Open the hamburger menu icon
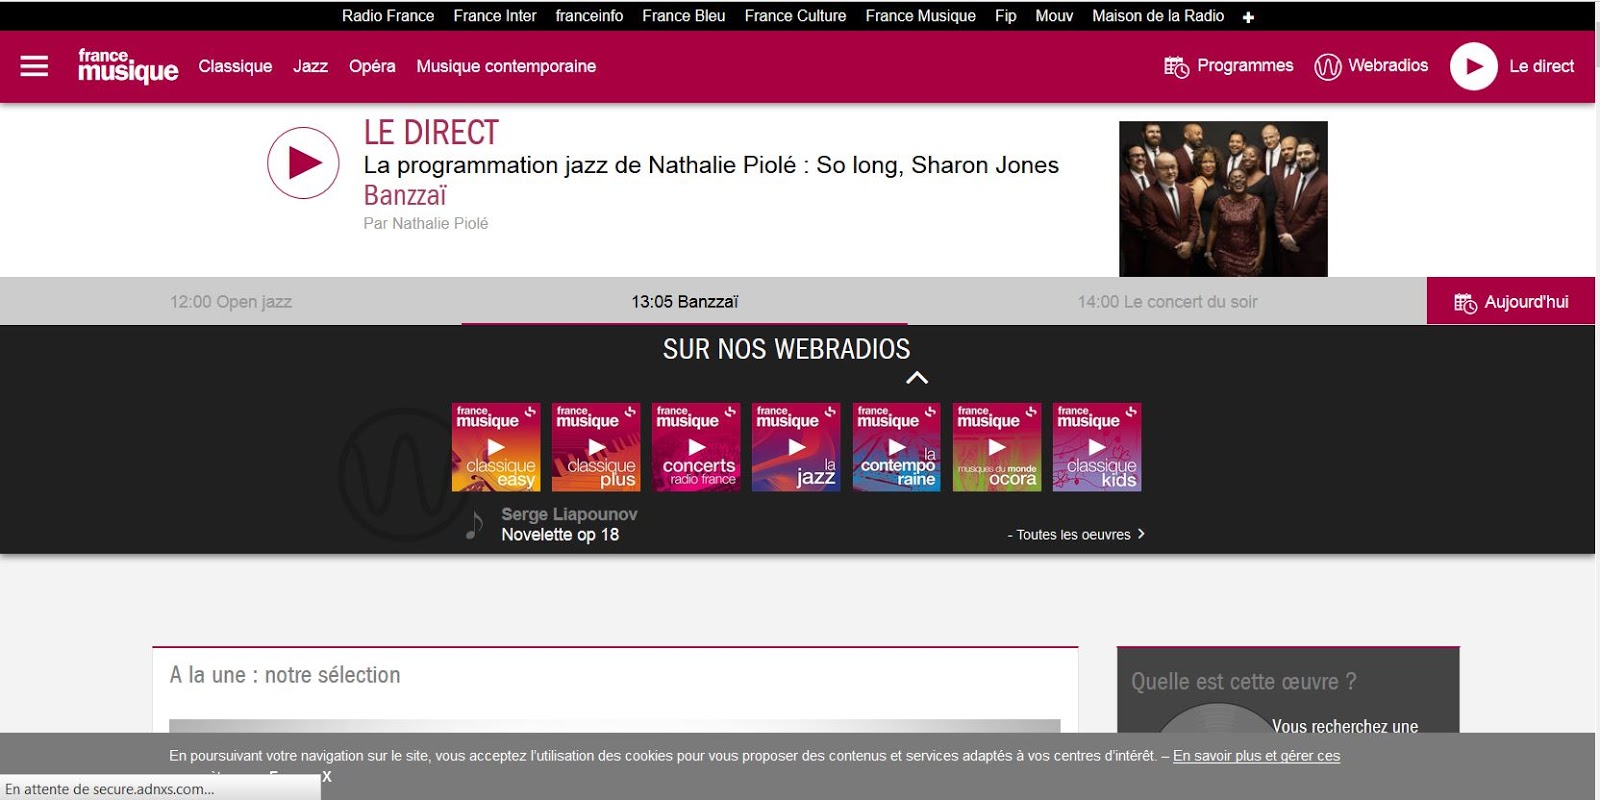 point(34,66)
